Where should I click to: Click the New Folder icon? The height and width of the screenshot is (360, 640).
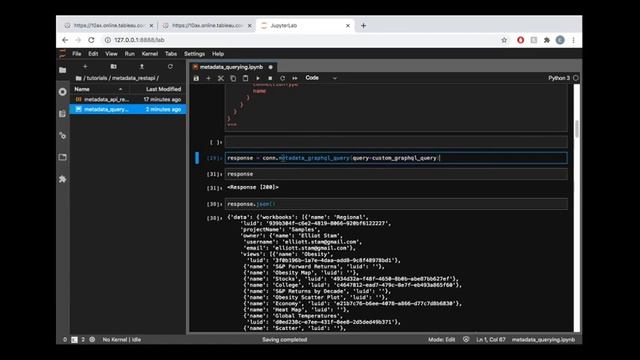tap(113, 67)
